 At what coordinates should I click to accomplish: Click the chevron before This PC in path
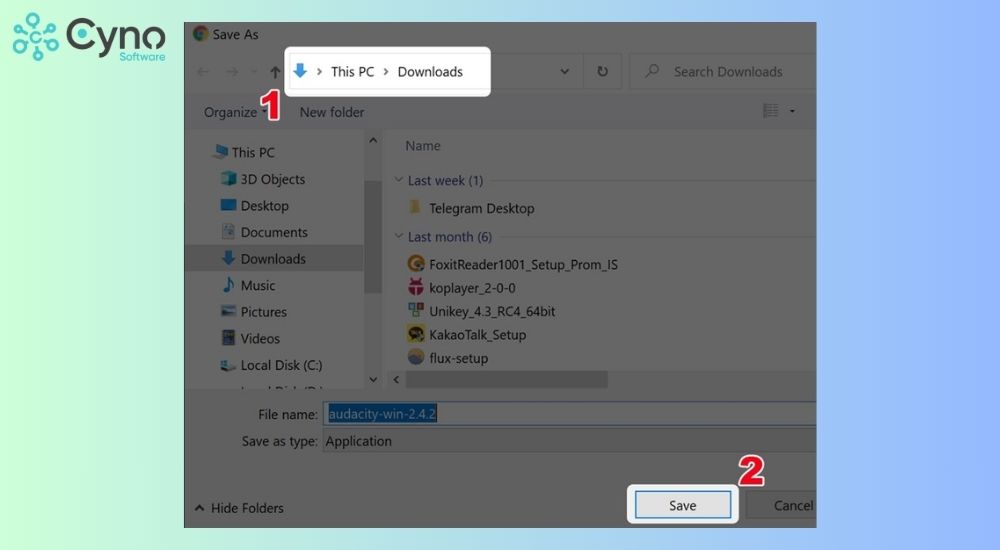point(319,71)
